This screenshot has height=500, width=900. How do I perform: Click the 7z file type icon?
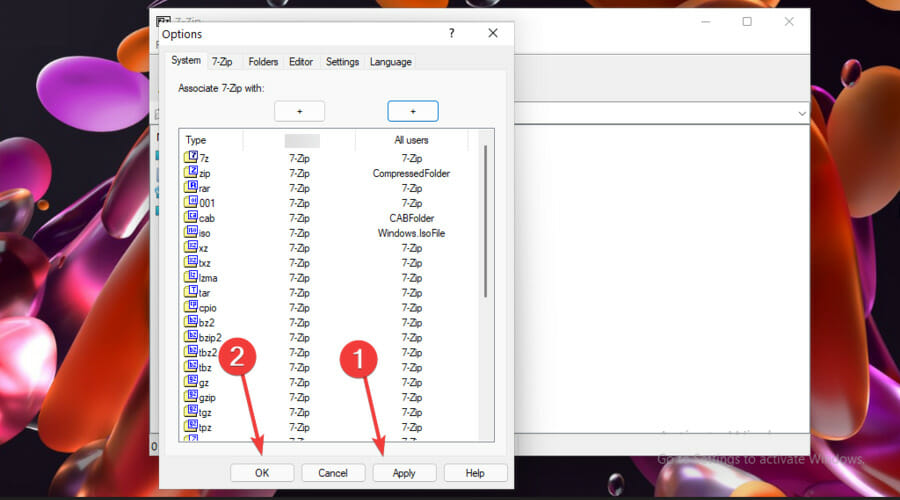tap(191, 158)
